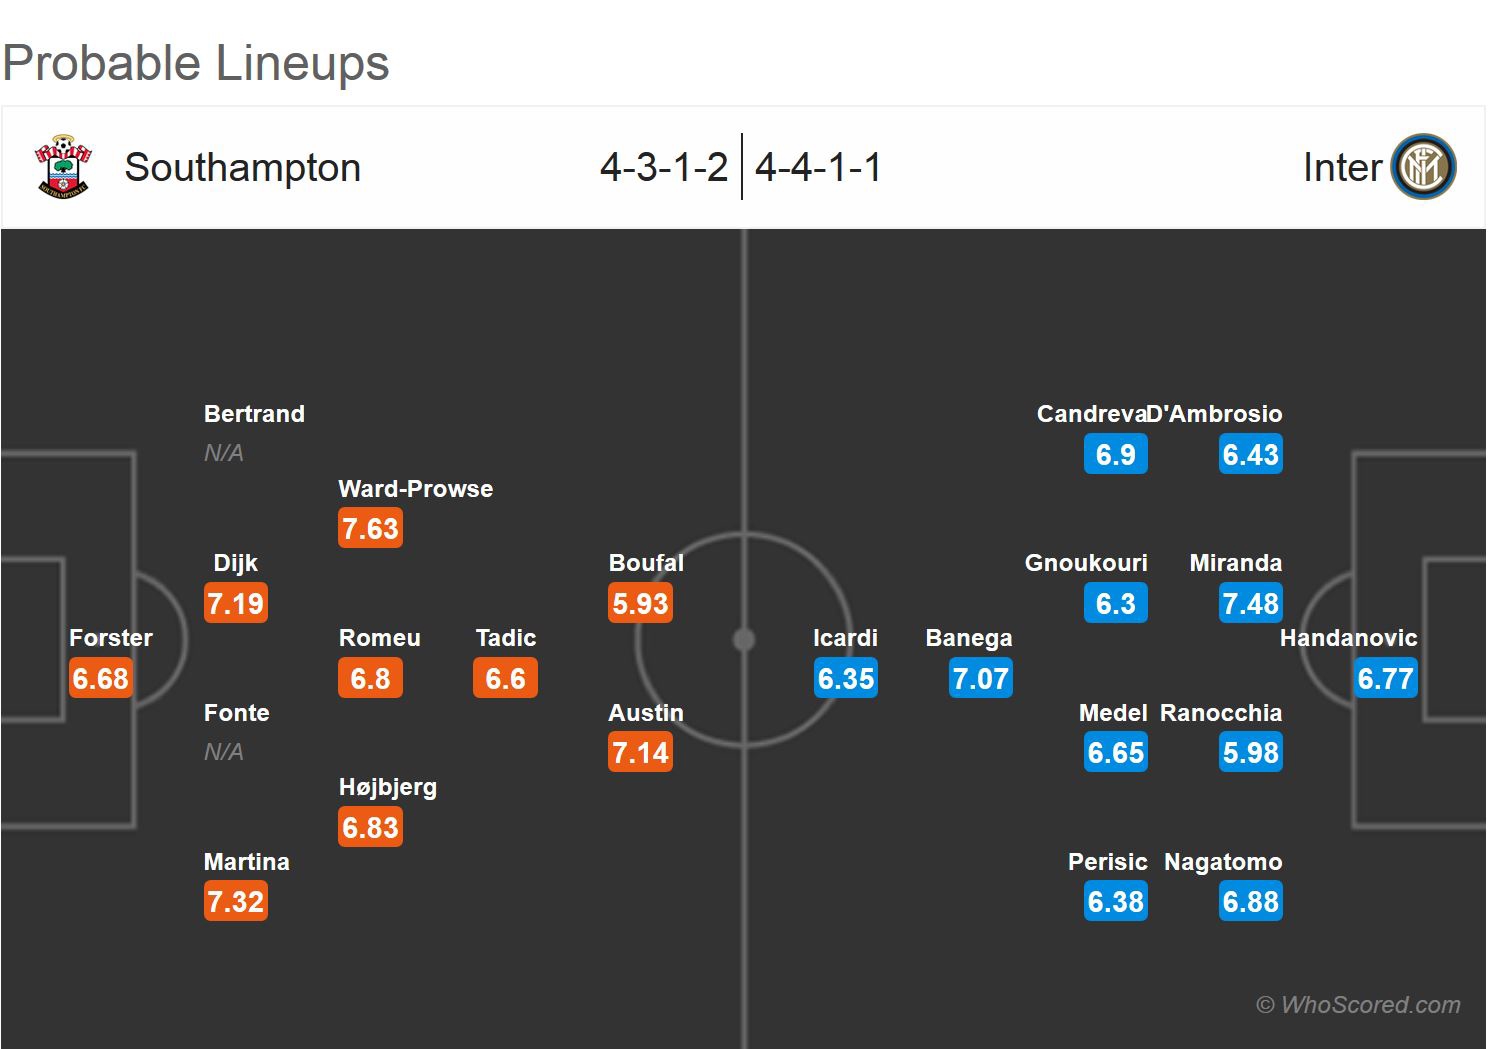
Task: Select player name Banega
Action: [968, 638]
